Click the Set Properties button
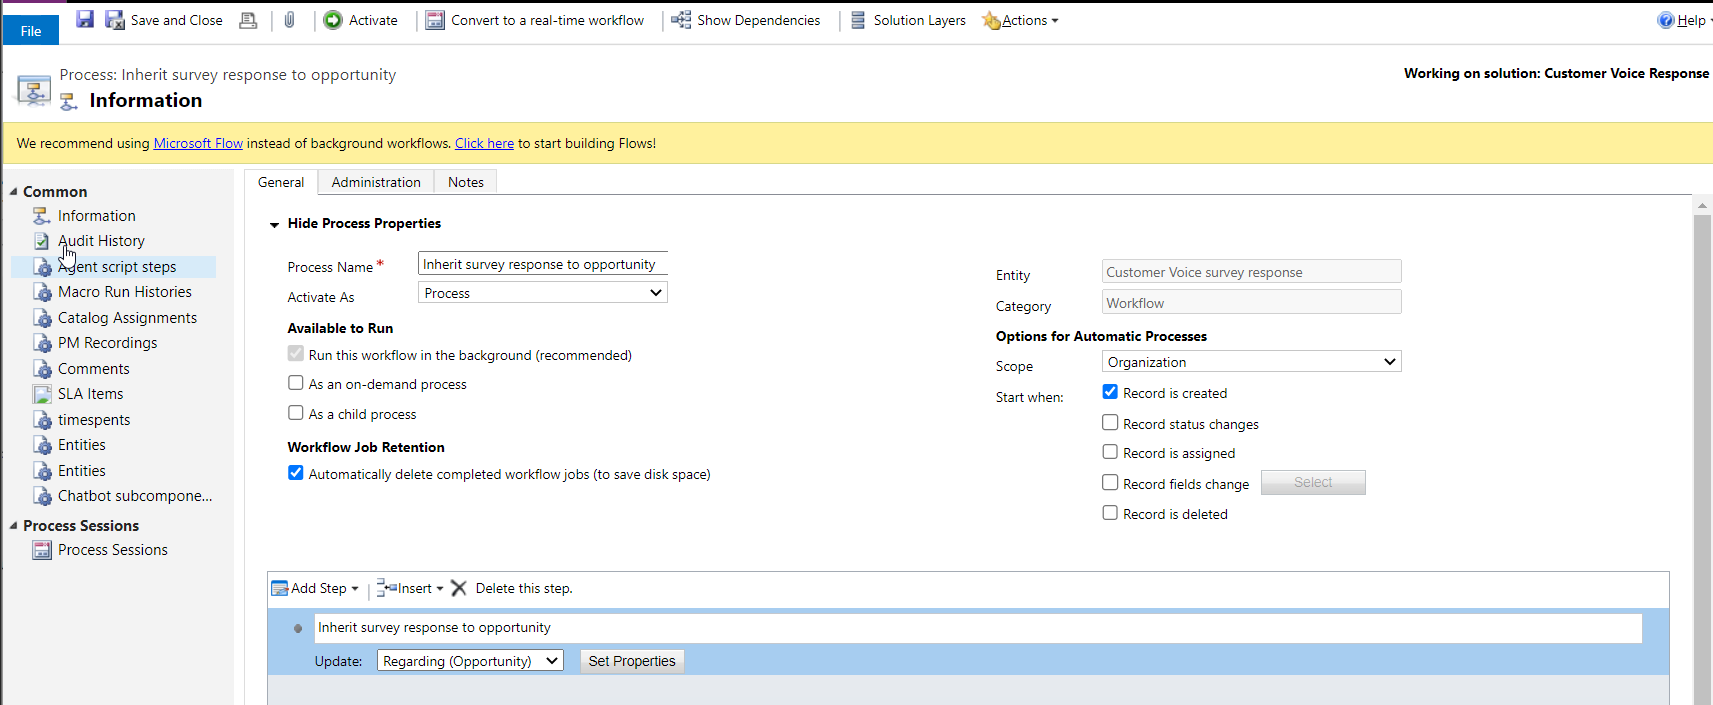This screenshot has height=705, width=1713. pos(632,661)
